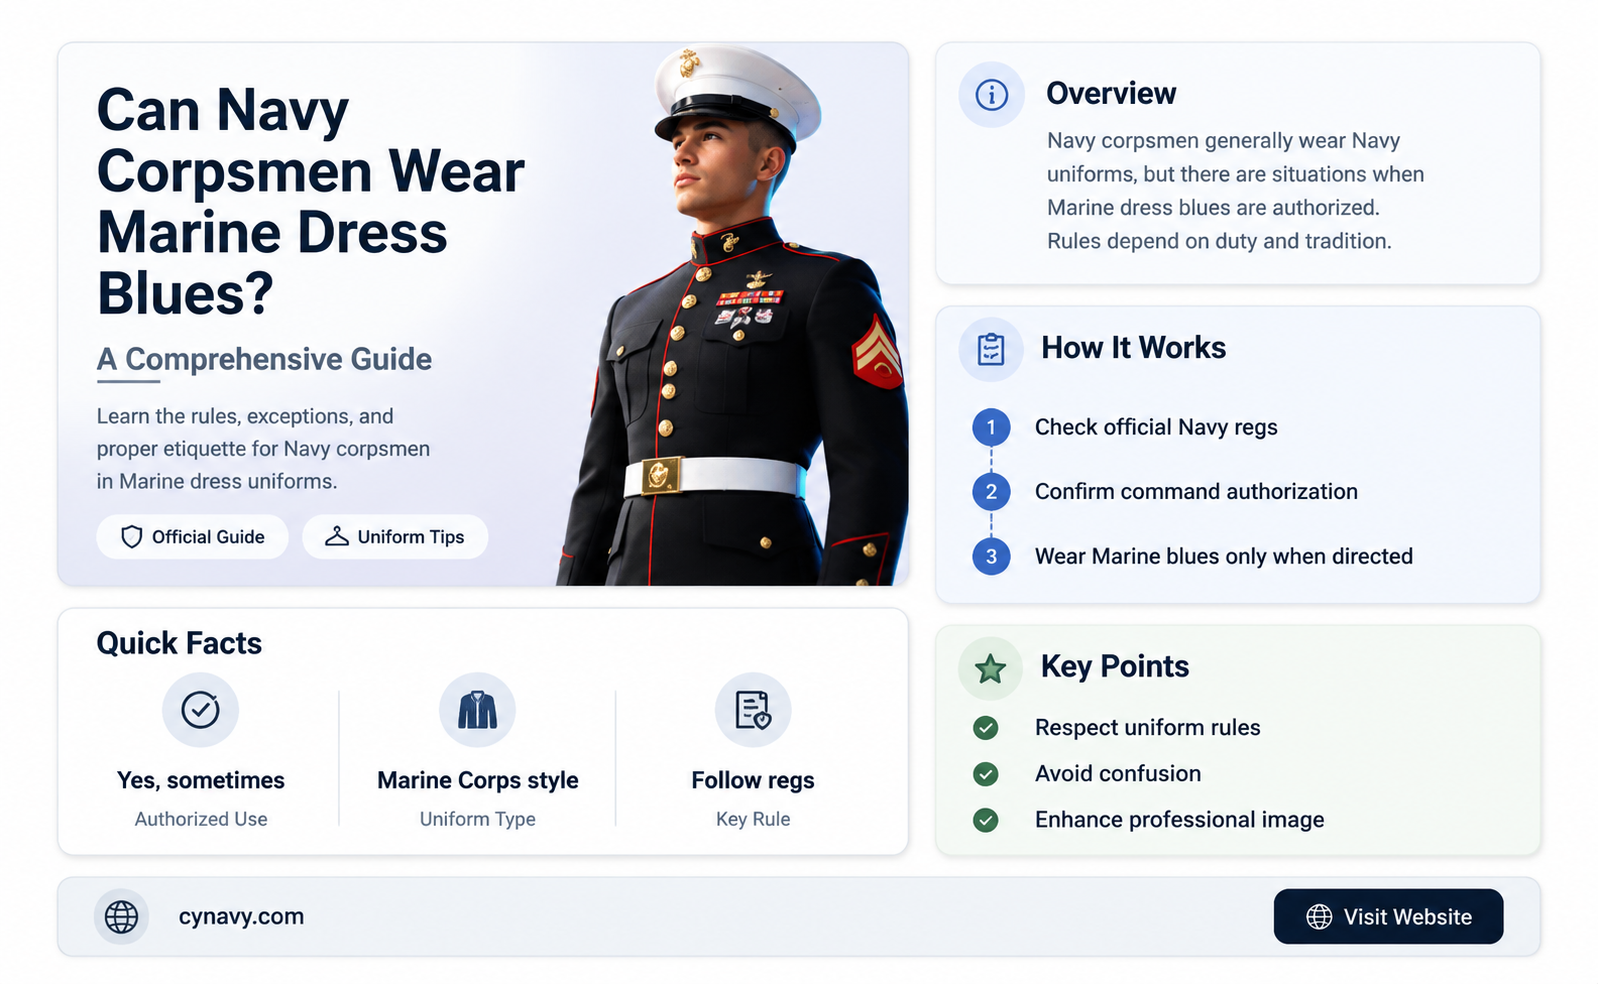Click the checkmark icon above Yes, sometimes
Image resolution: width=1598 pixels, height=984 pixels.
pyautogui.click(x=201, y=710)
